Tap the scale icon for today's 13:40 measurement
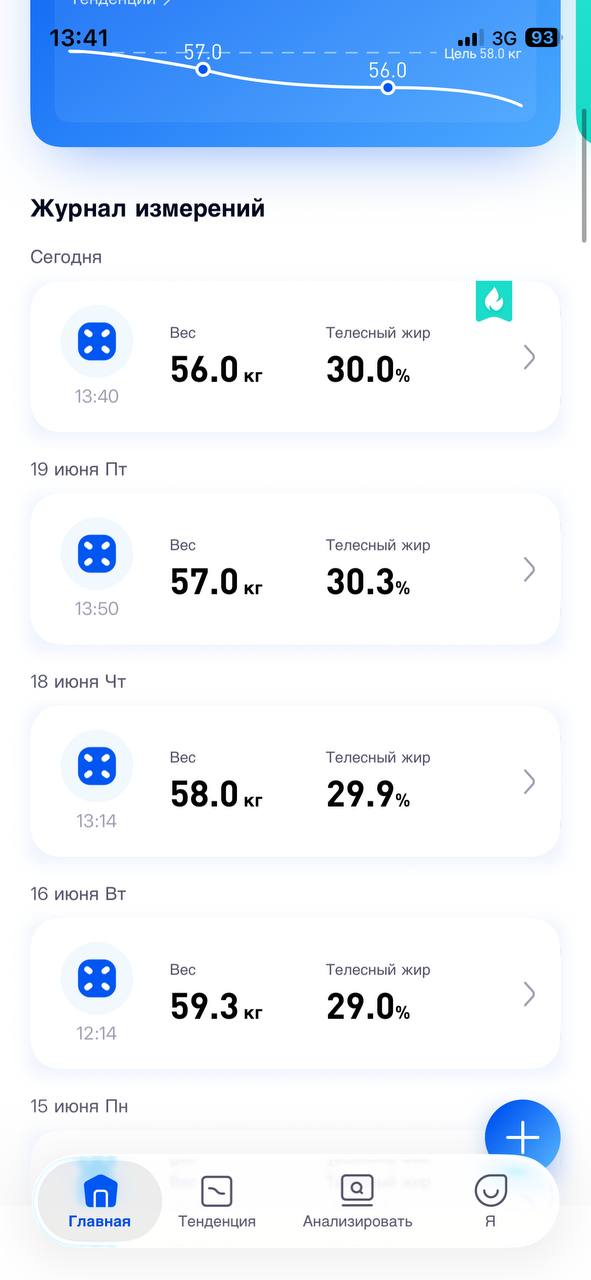Screen dimensions: 591x1280 pos(96,341)
